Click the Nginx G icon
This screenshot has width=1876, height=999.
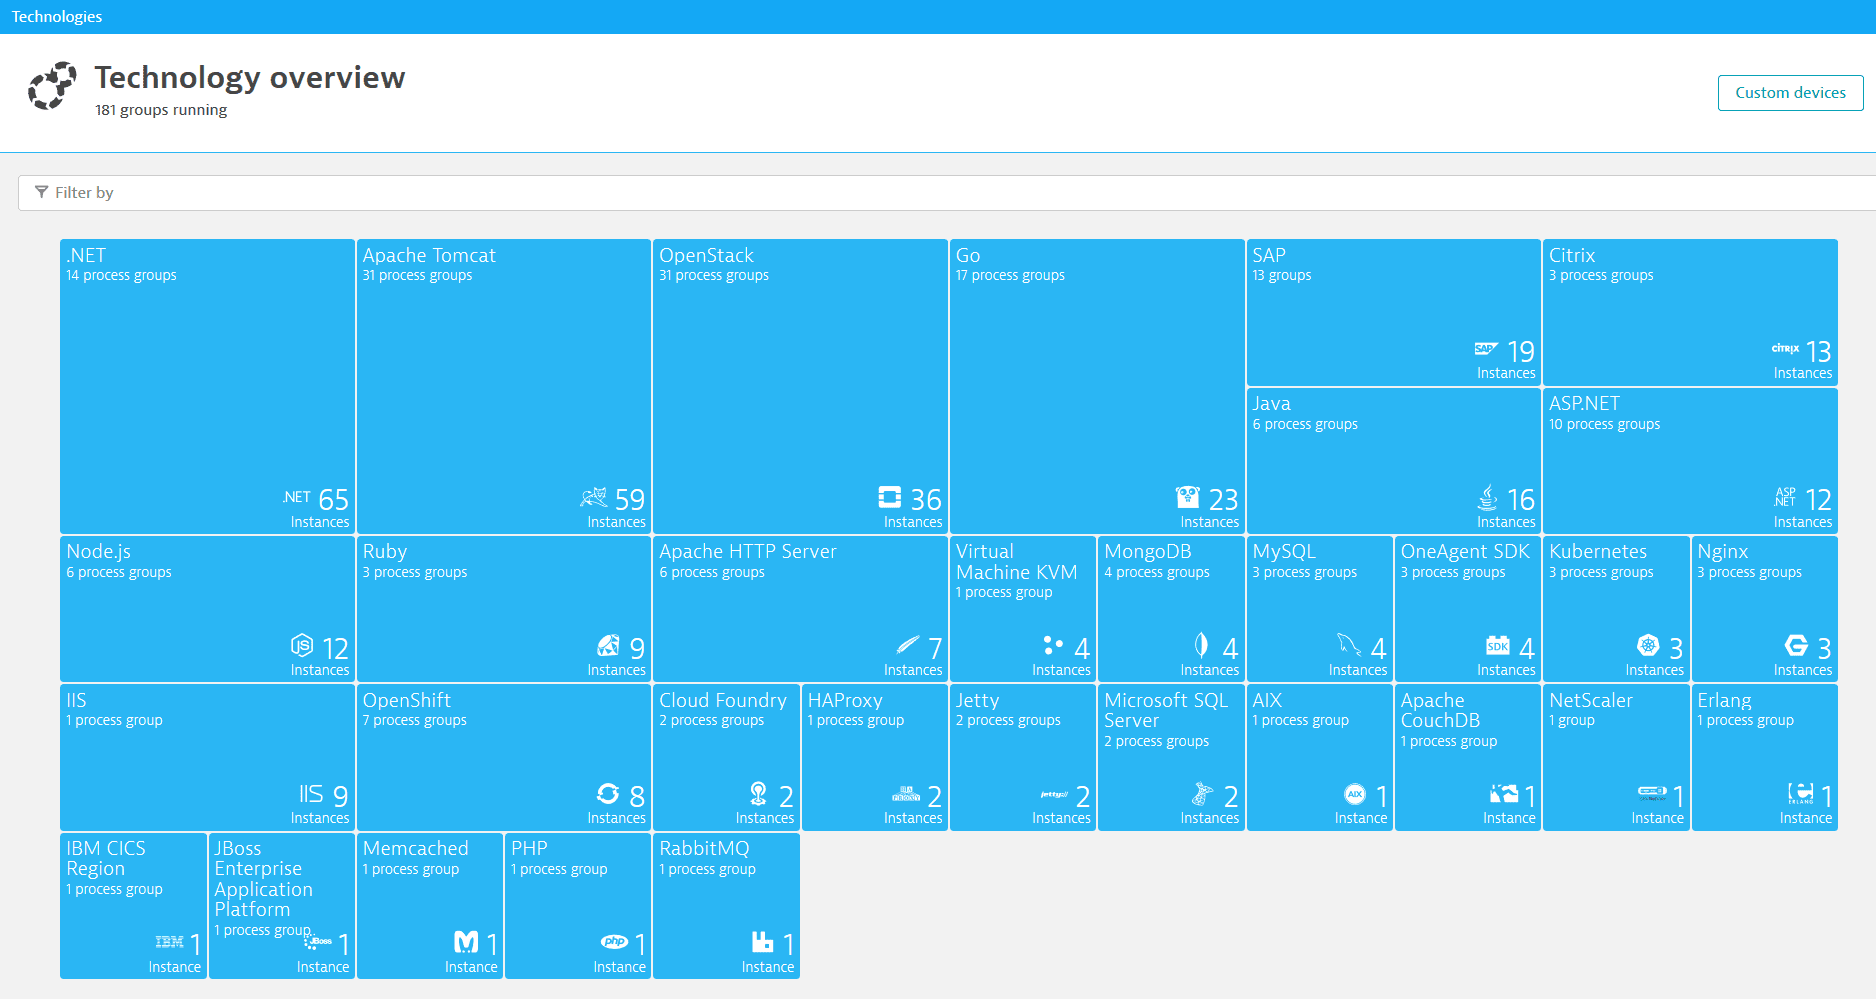(x=1797, y=646)
